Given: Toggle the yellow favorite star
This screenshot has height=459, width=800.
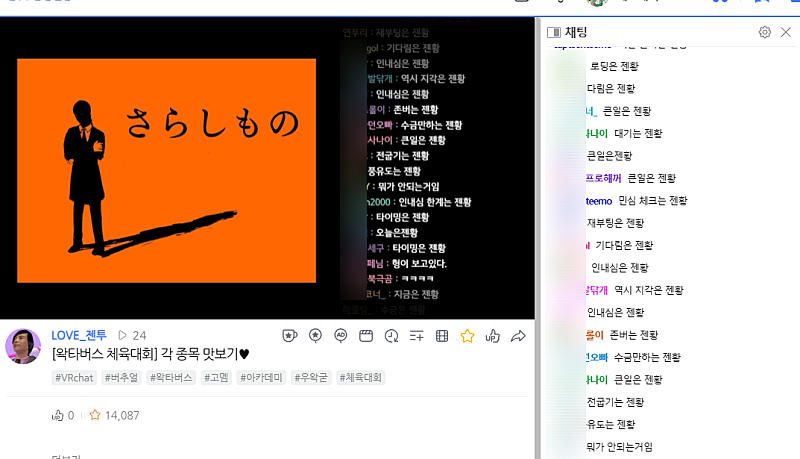Looking at the screenshot, I should coord(467,336).
